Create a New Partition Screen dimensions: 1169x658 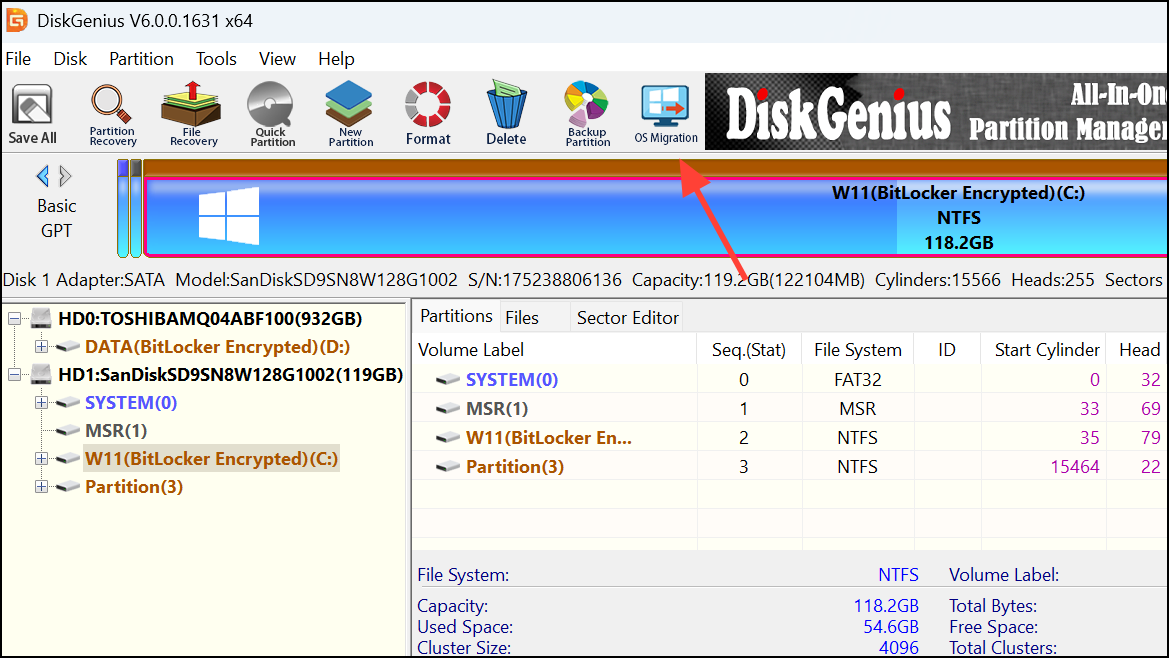(x=350, y=114)
